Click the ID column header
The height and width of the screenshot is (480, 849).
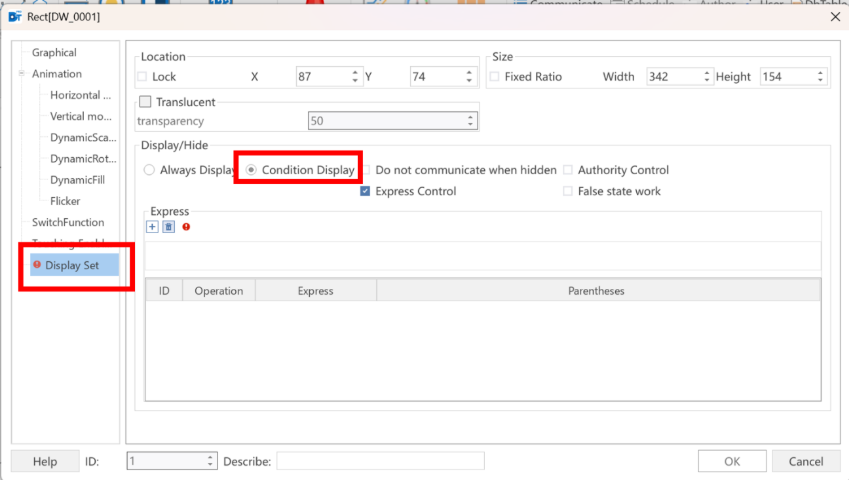coord(164,291)
